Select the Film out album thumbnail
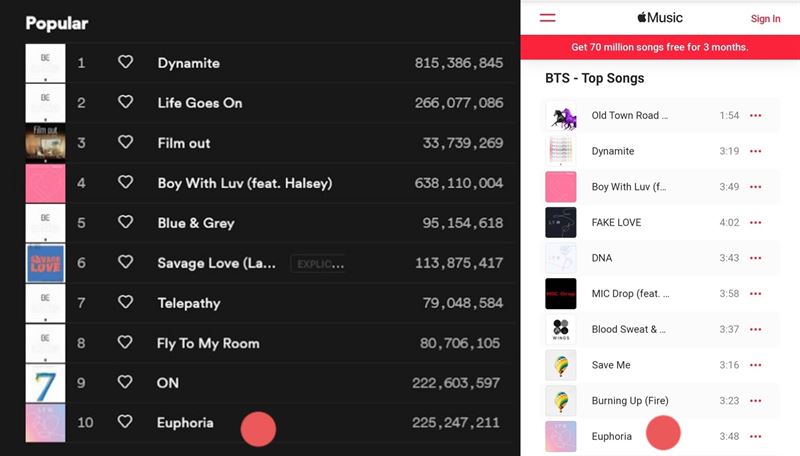Image resolution: width=800 pixels, height=456 pixels. 45,143
